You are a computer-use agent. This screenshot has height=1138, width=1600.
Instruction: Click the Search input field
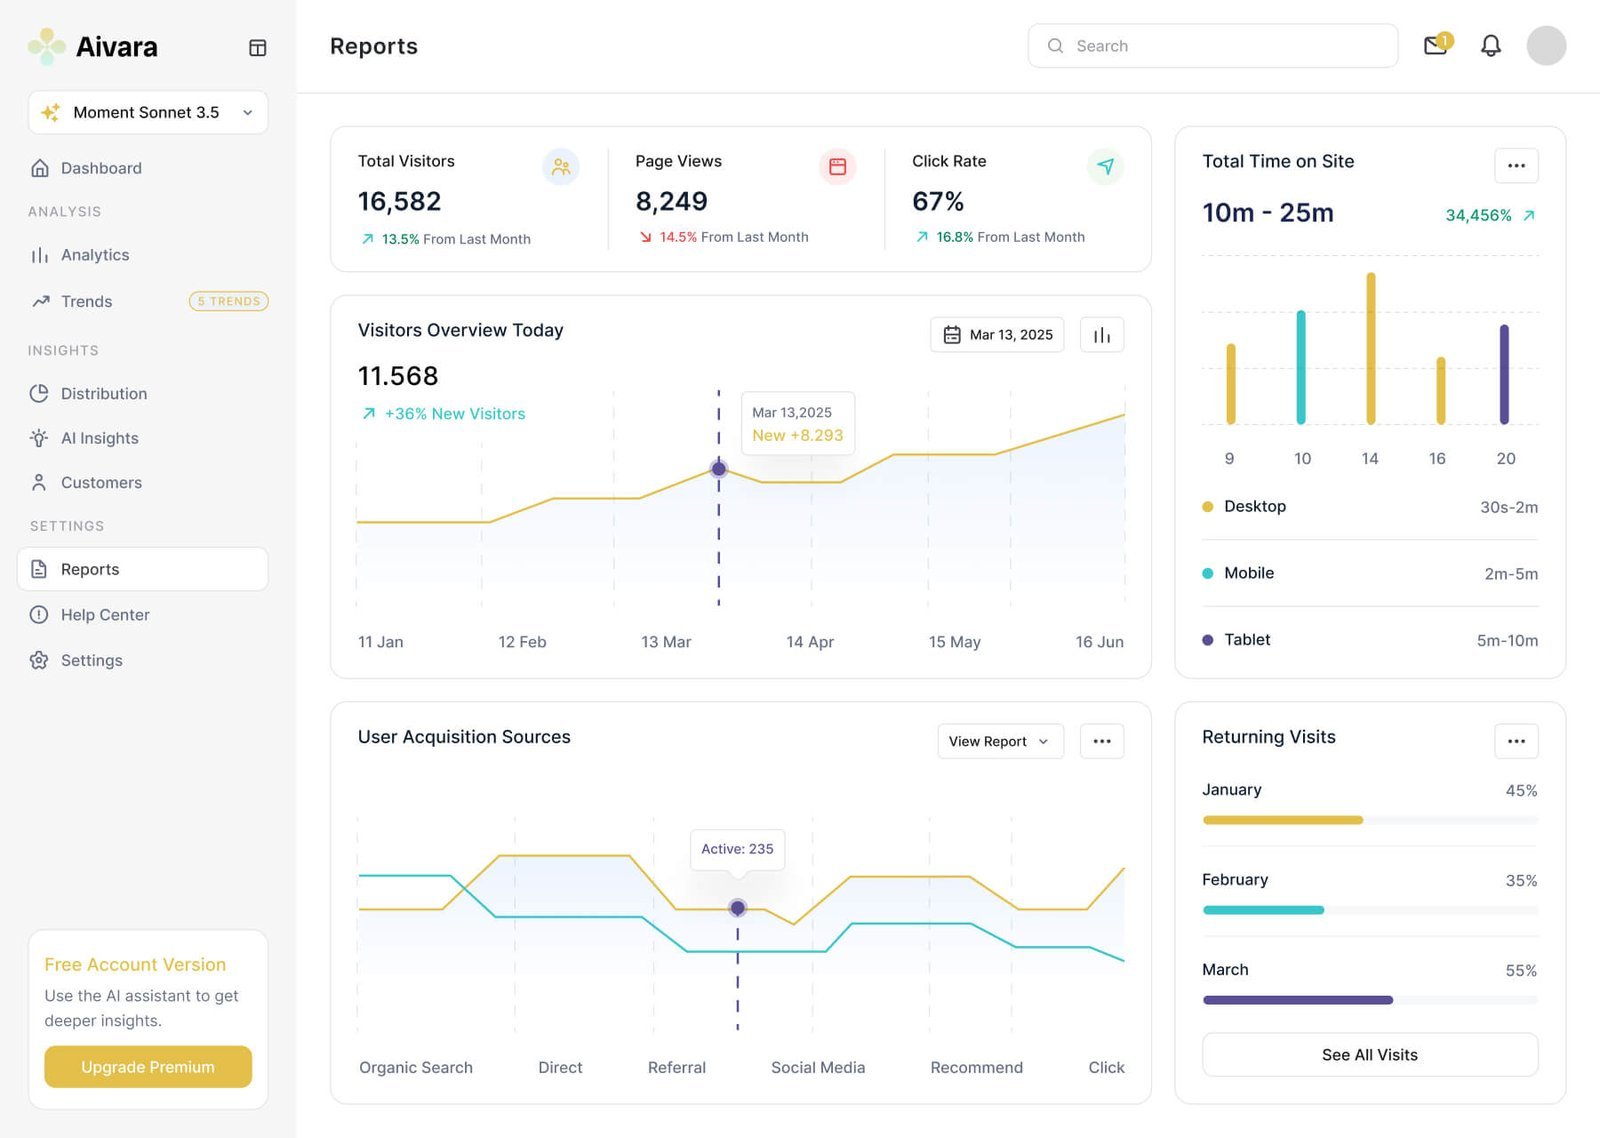pos(1212,45)
